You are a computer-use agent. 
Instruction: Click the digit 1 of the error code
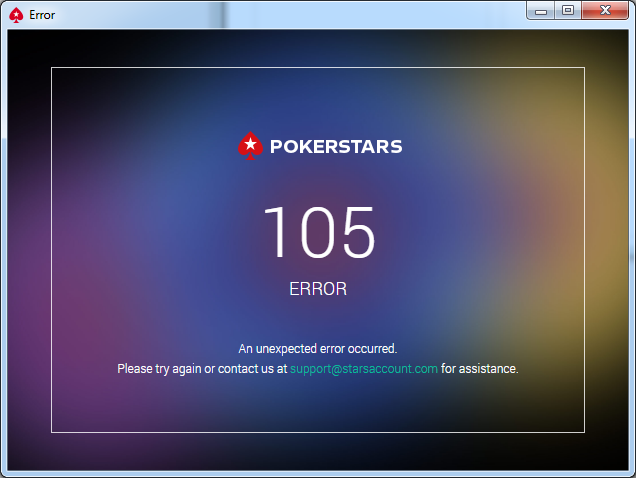275,232
